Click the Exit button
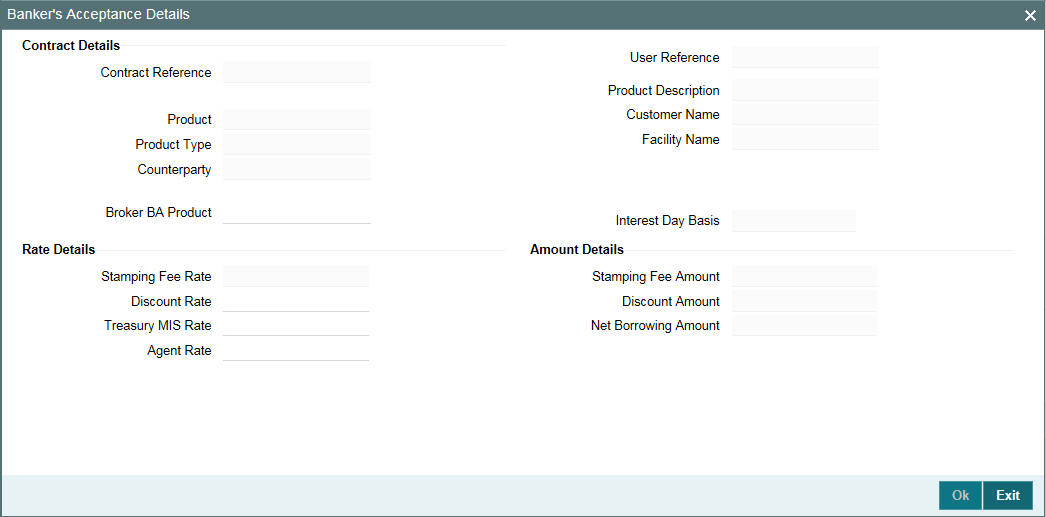The height and width of the screenshot is (517, 1046). pyautogui.click(x=1007, y=496)
